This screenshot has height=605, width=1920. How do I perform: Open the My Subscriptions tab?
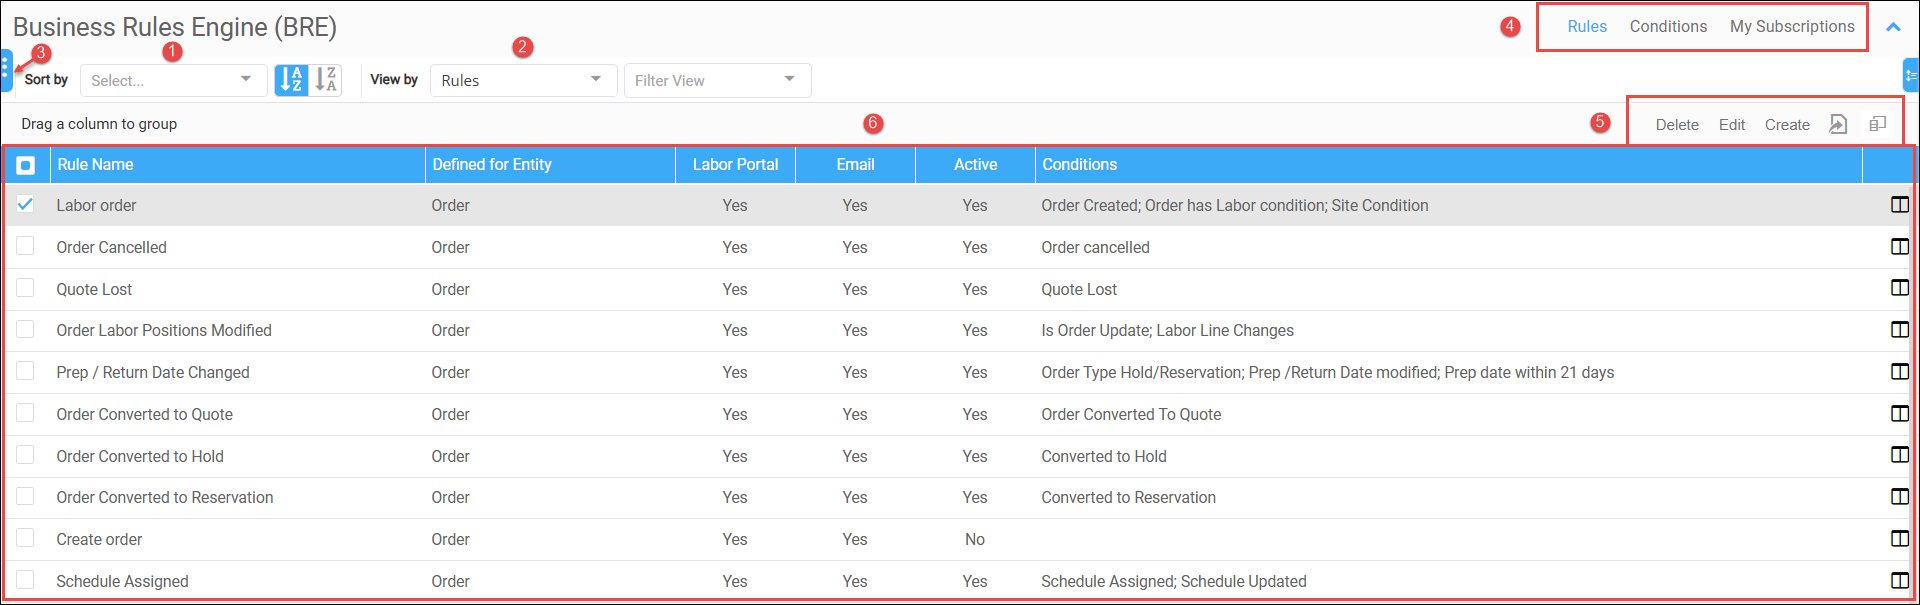point(1792,27)
